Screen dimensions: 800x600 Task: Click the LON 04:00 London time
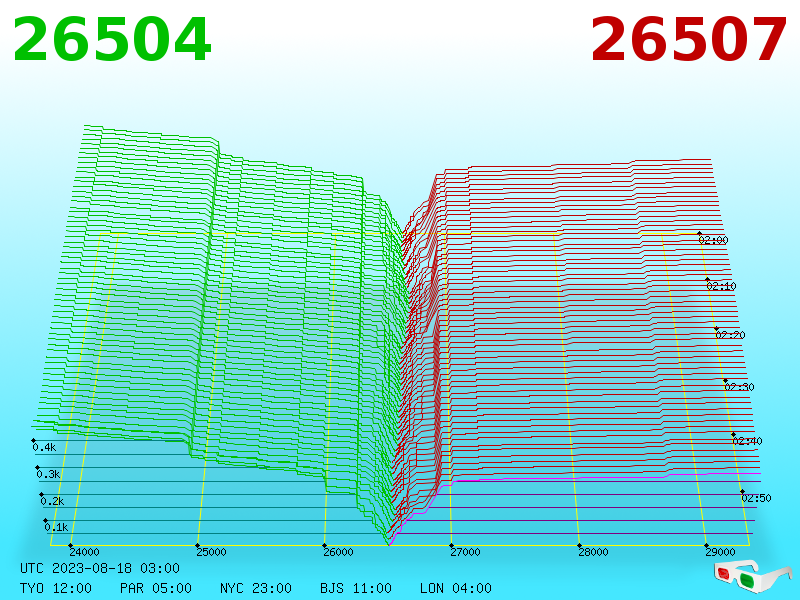click(456, 588)
